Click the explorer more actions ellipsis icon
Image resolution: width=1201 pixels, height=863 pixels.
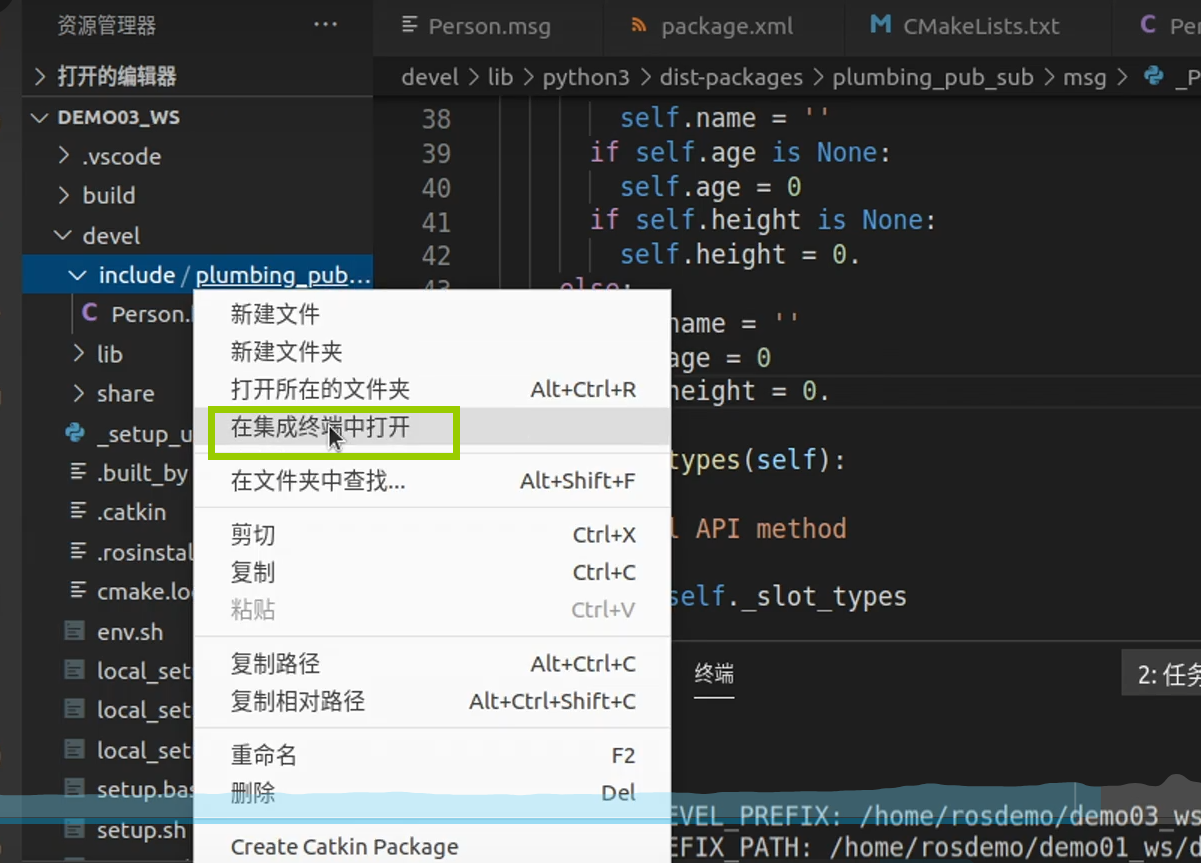click(x=325, y=25)
